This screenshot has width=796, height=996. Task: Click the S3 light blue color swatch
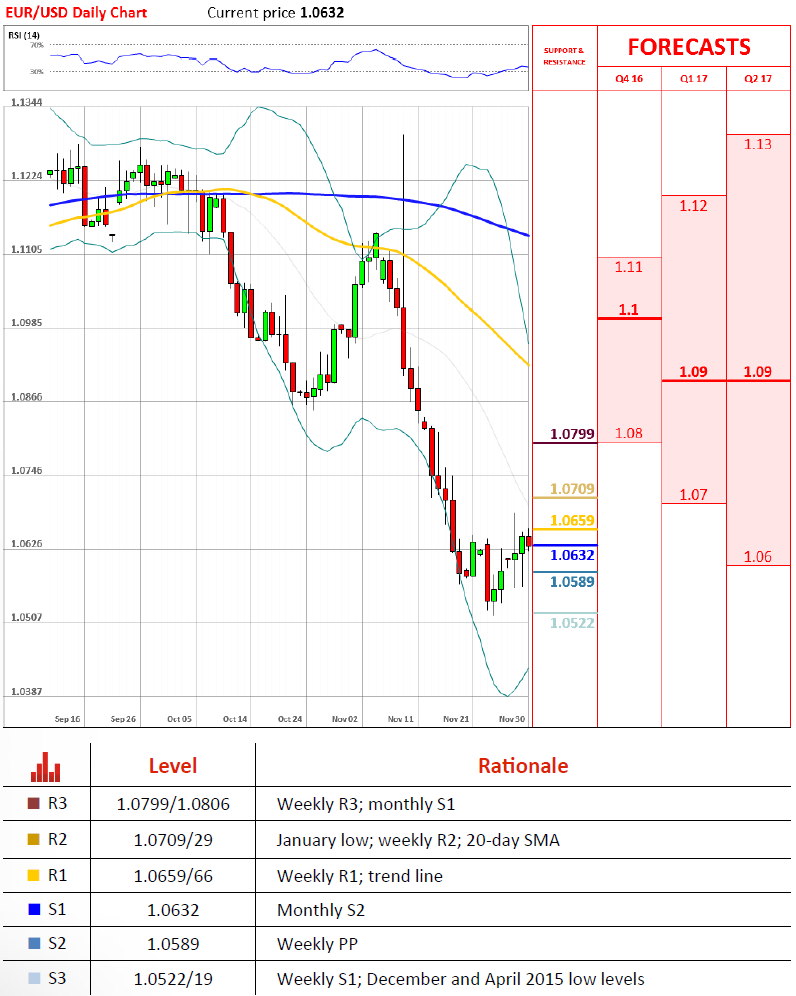click(34, 978)
